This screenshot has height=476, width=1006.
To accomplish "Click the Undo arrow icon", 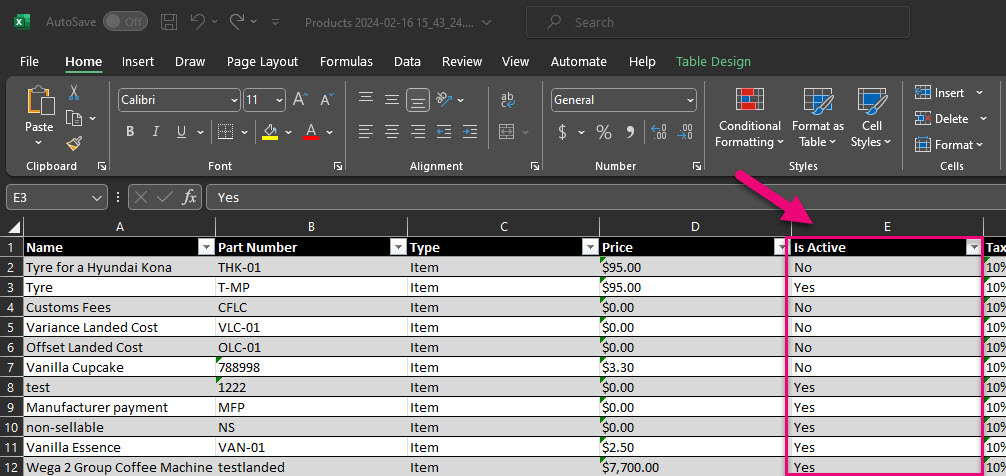I will point(198,22).
